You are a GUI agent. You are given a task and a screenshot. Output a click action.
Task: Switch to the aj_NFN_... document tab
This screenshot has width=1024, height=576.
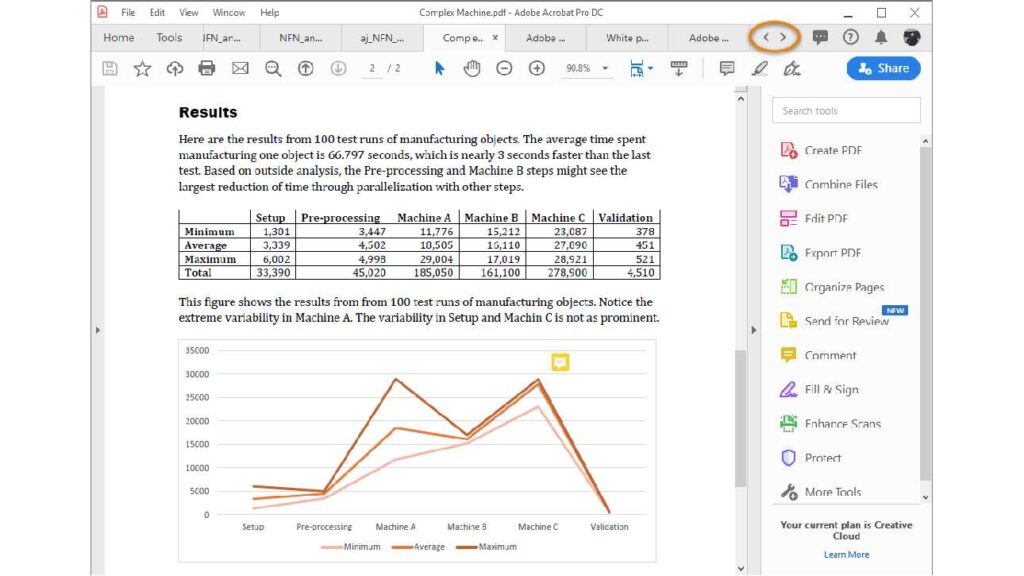(x=382, y=38)
